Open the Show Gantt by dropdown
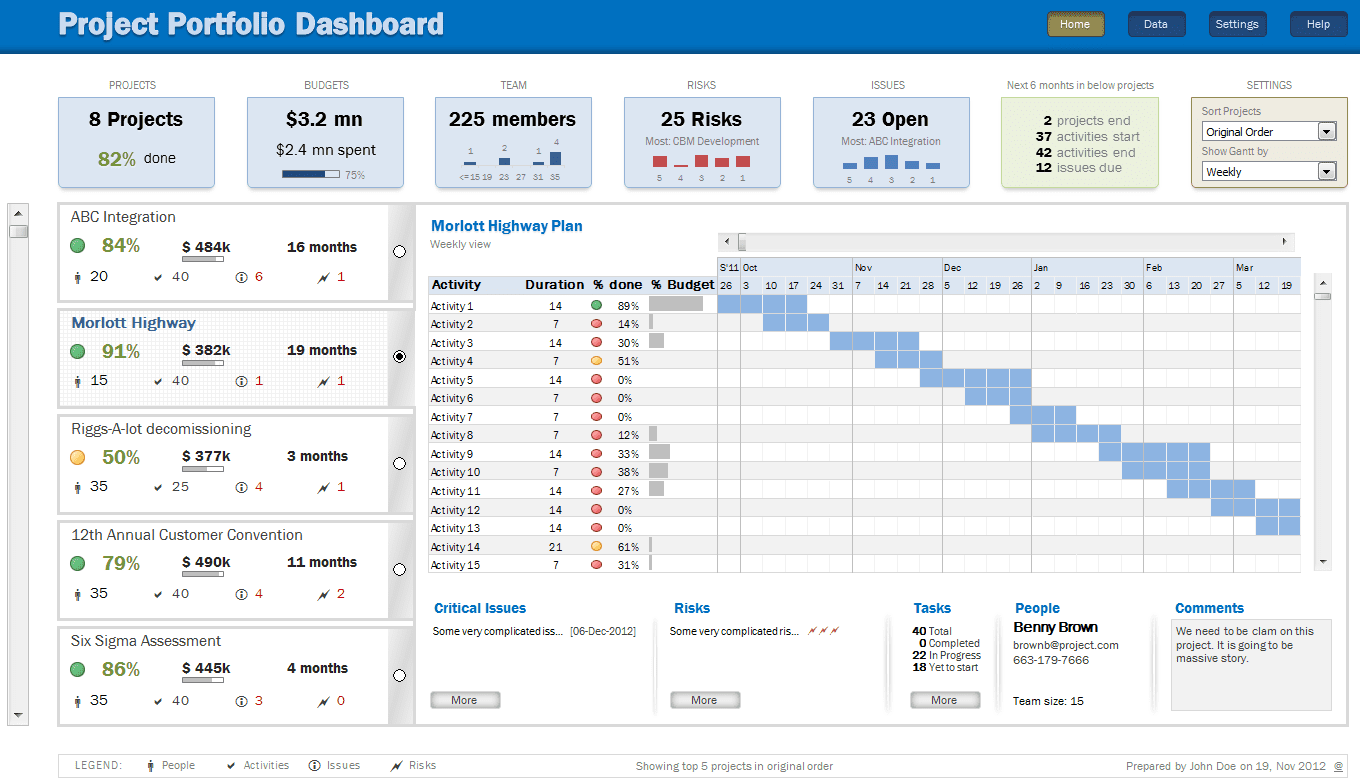 click(x=1326, y=171)
